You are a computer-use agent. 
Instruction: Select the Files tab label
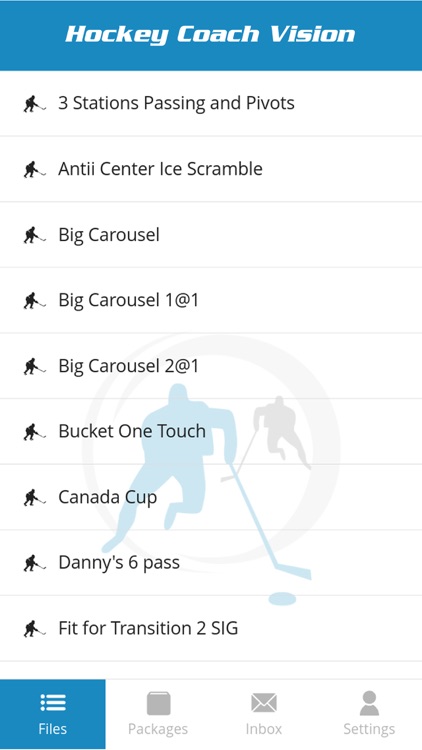tap(53, 729)
